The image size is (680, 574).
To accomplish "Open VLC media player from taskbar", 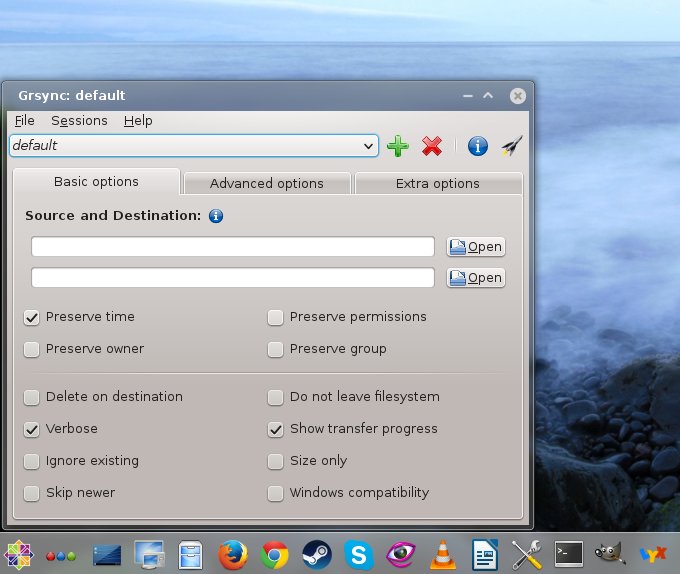I will (x=443, y=553).
